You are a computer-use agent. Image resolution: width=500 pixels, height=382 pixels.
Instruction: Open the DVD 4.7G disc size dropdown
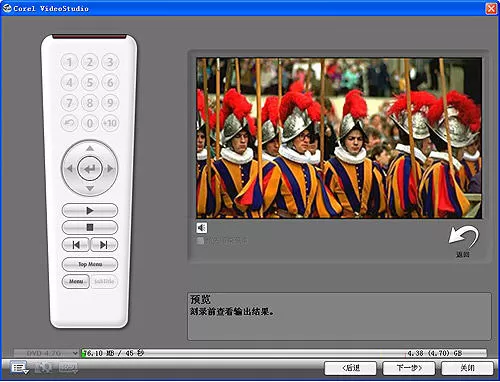pyautogui.click(x=47, y=353)
